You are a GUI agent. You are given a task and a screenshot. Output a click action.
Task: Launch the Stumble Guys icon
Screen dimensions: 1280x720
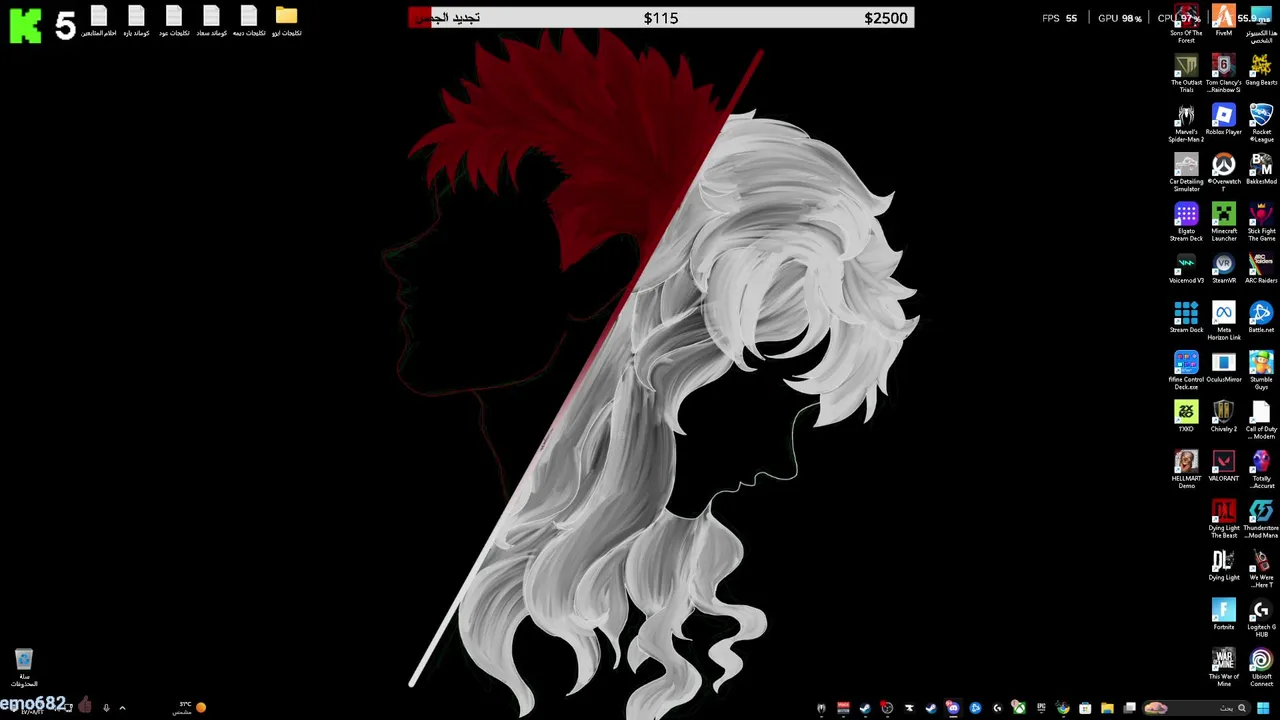click(1261, 370)
